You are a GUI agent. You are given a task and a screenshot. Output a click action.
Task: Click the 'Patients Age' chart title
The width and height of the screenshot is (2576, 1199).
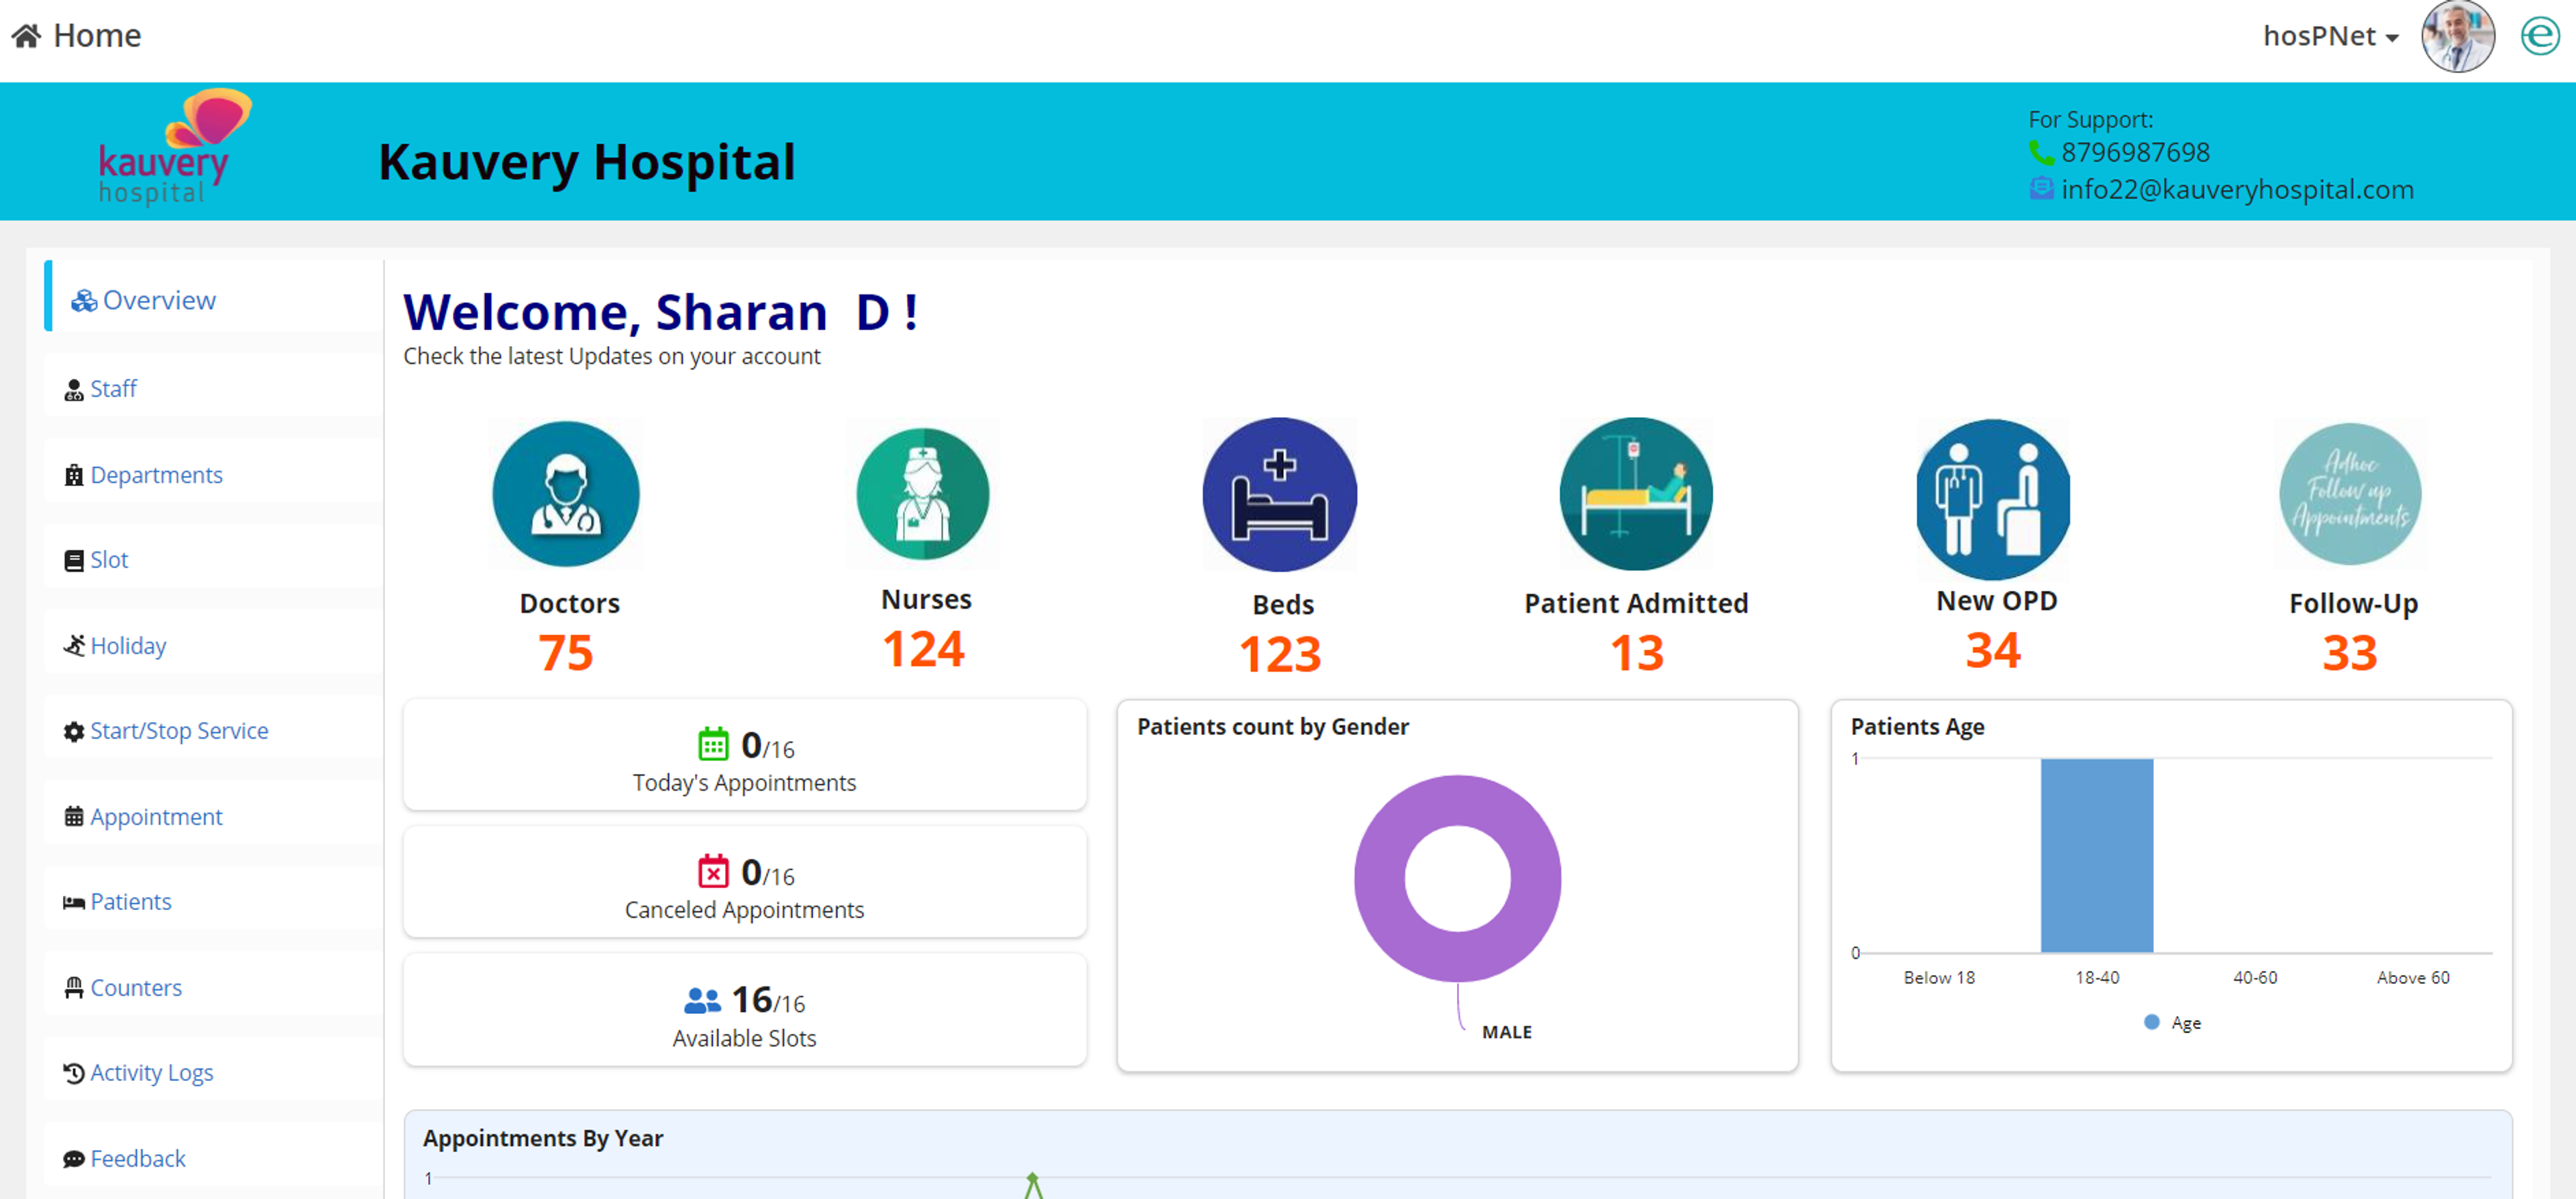pos(1917,727)
